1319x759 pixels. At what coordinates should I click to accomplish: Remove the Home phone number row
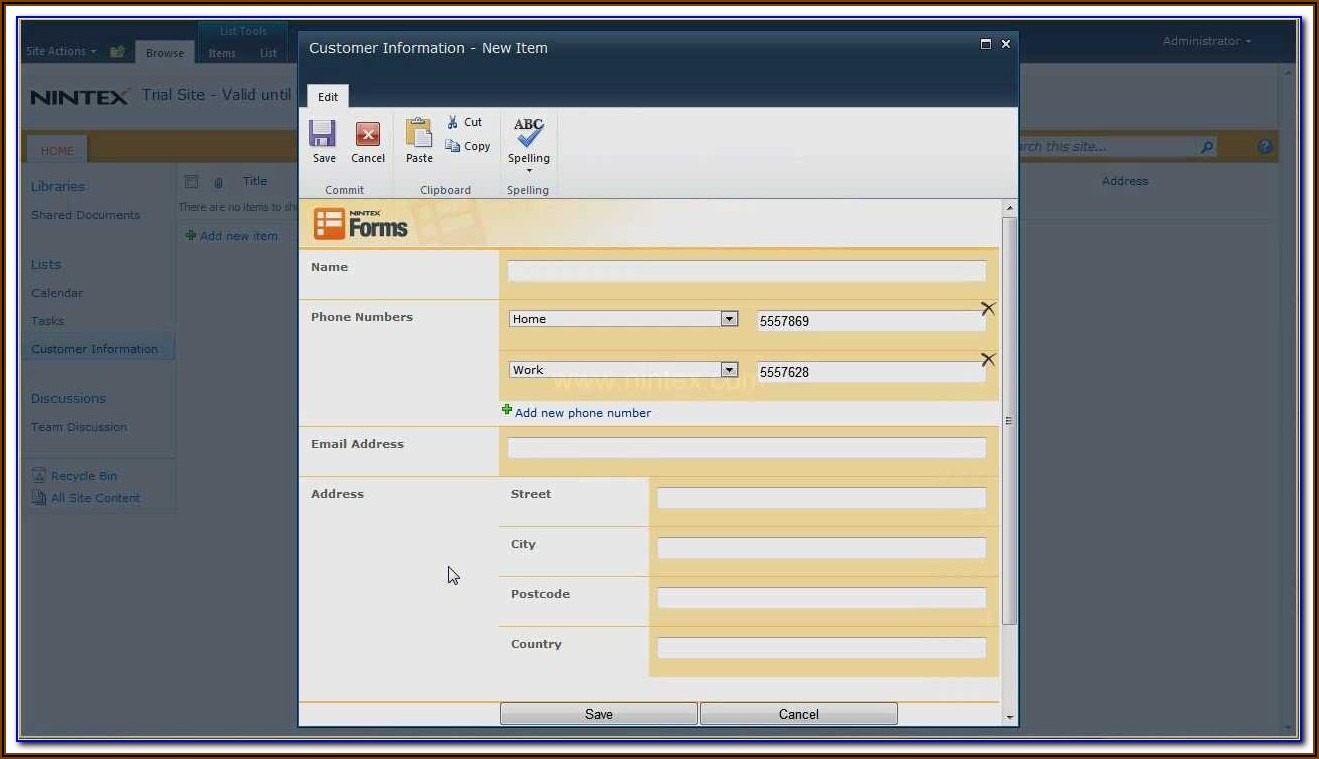point(988,309)
